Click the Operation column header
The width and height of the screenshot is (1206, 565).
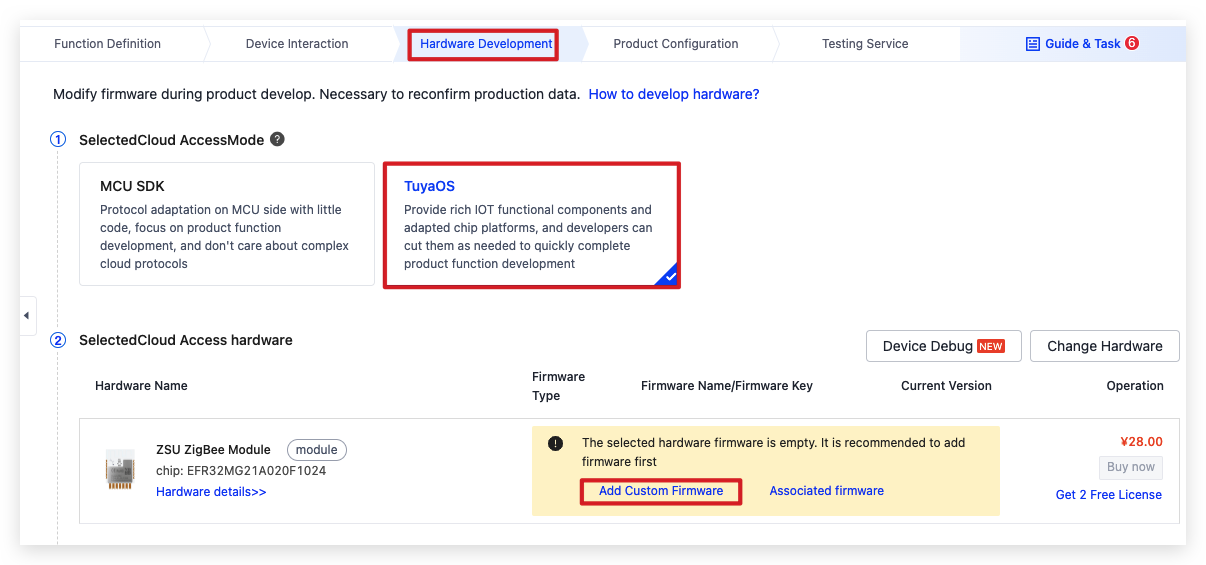click(x=1135, y=386)
